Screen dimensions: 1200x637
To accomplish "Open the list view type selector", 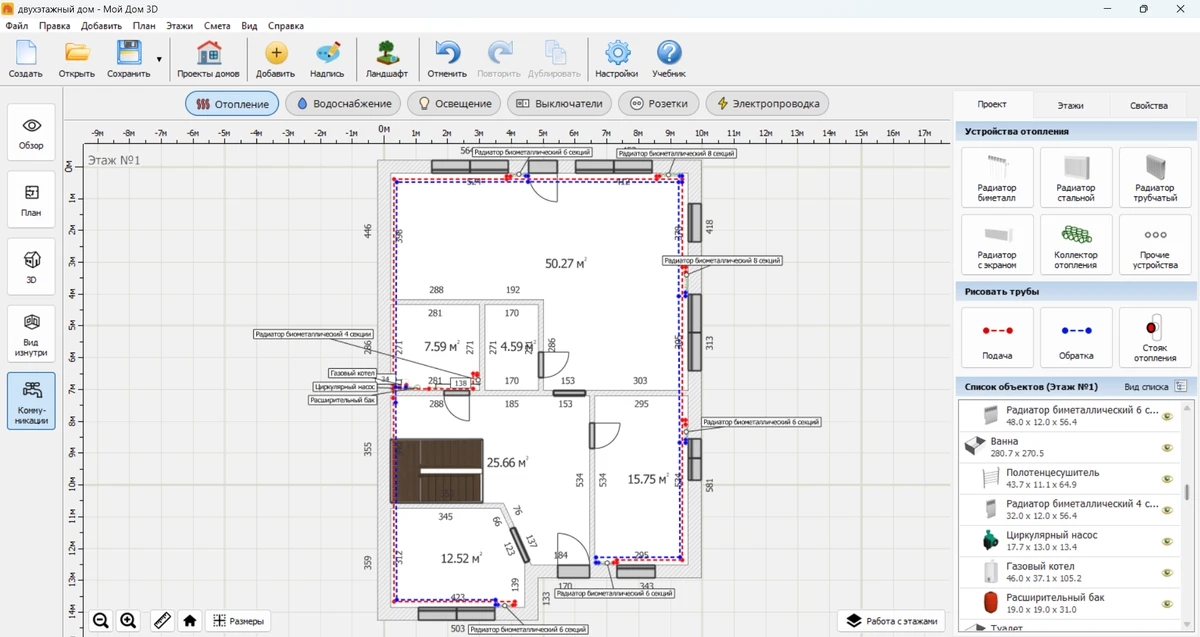I will click(1180, 387).
